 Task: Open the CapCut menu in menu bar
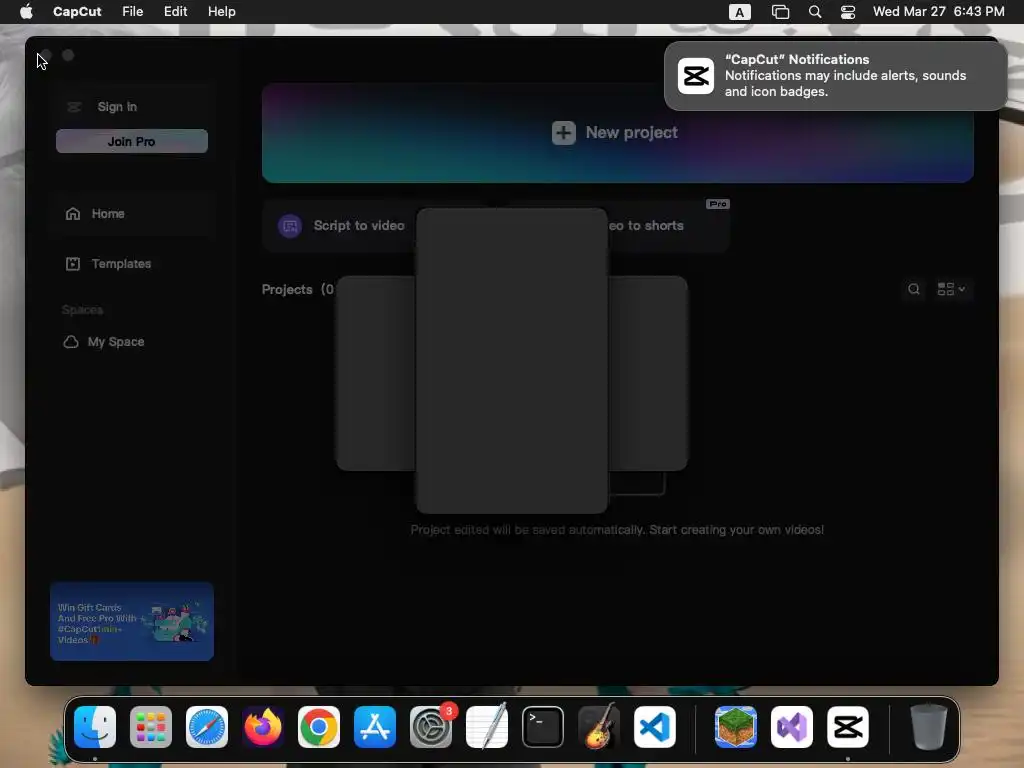coord(77,12)
